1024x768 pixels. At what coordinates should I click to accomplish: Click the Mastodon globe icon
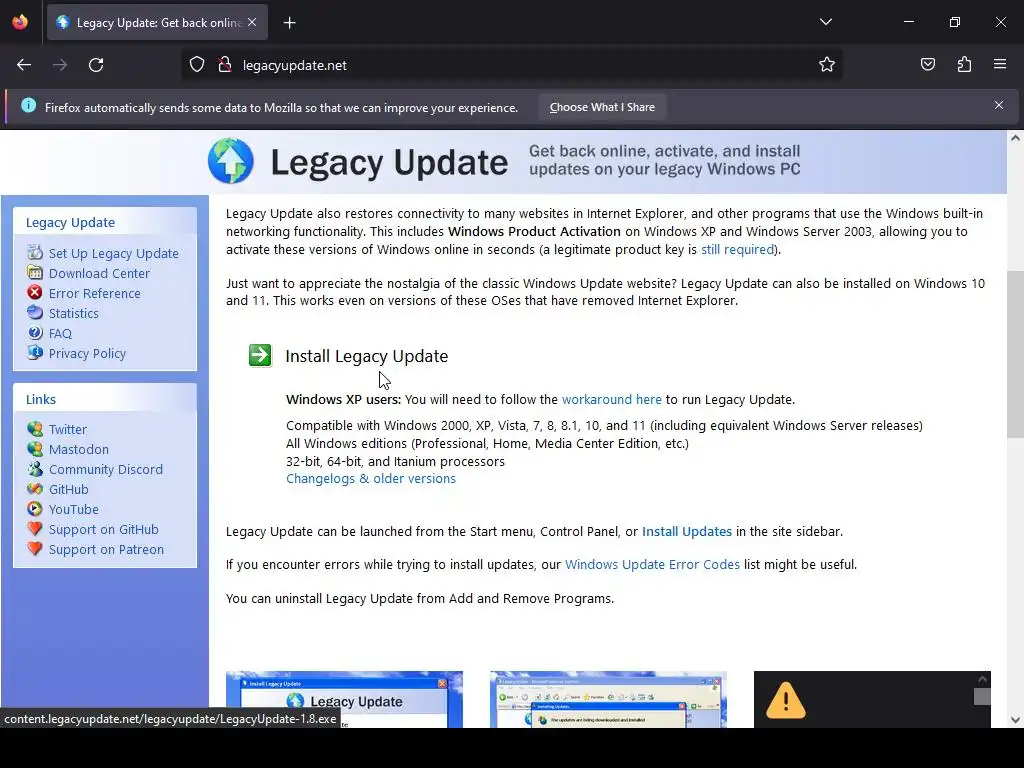[35, 449]
